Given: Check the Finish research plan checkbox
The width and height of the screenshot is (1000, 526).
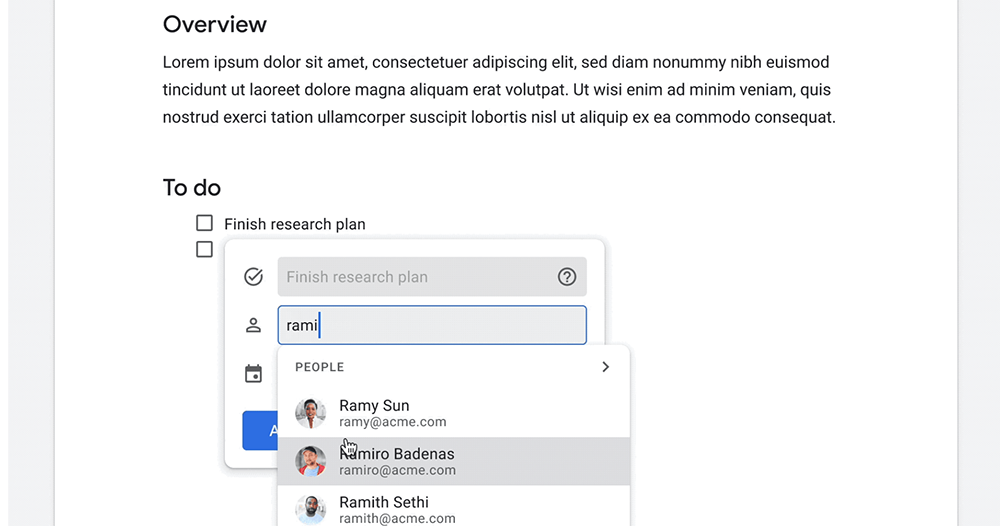Looking at the screenshot, I should click(204, 223).
